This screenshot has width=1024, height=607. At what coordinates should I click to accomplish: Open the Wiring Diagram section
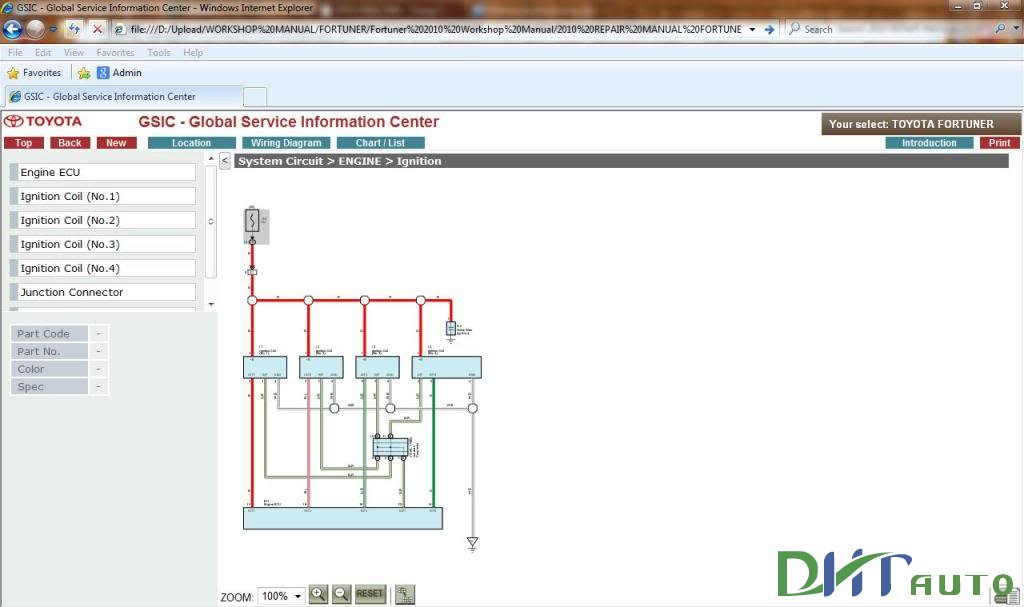tap(286, 143)
